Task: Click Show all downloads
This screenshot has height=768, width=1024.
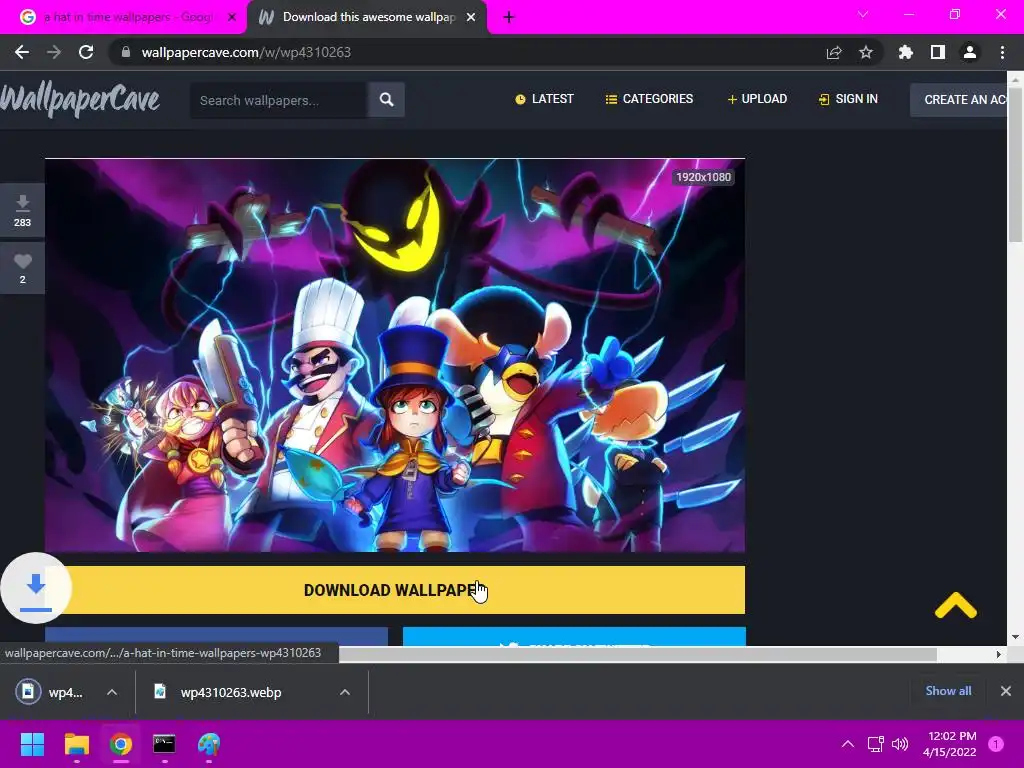Action: (x=948, y=691)
